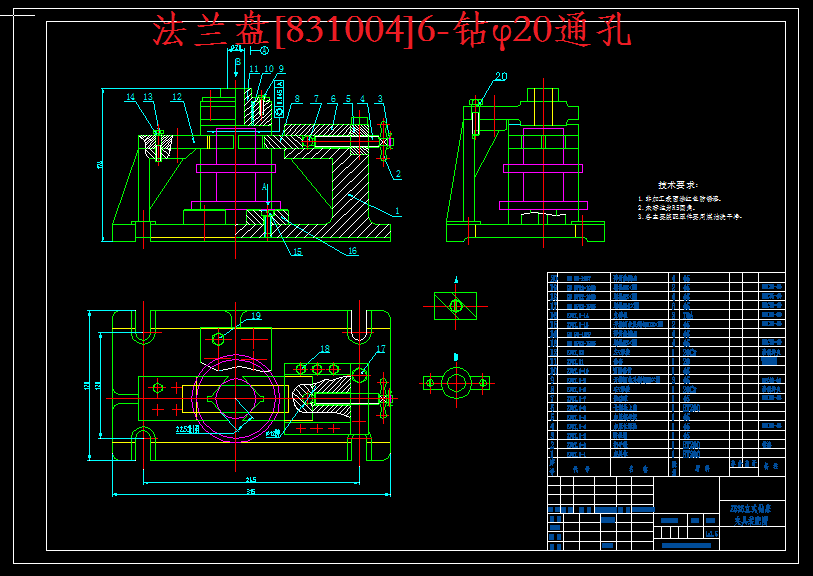Pick part callout number 17 in plan view

pos(381,349)
